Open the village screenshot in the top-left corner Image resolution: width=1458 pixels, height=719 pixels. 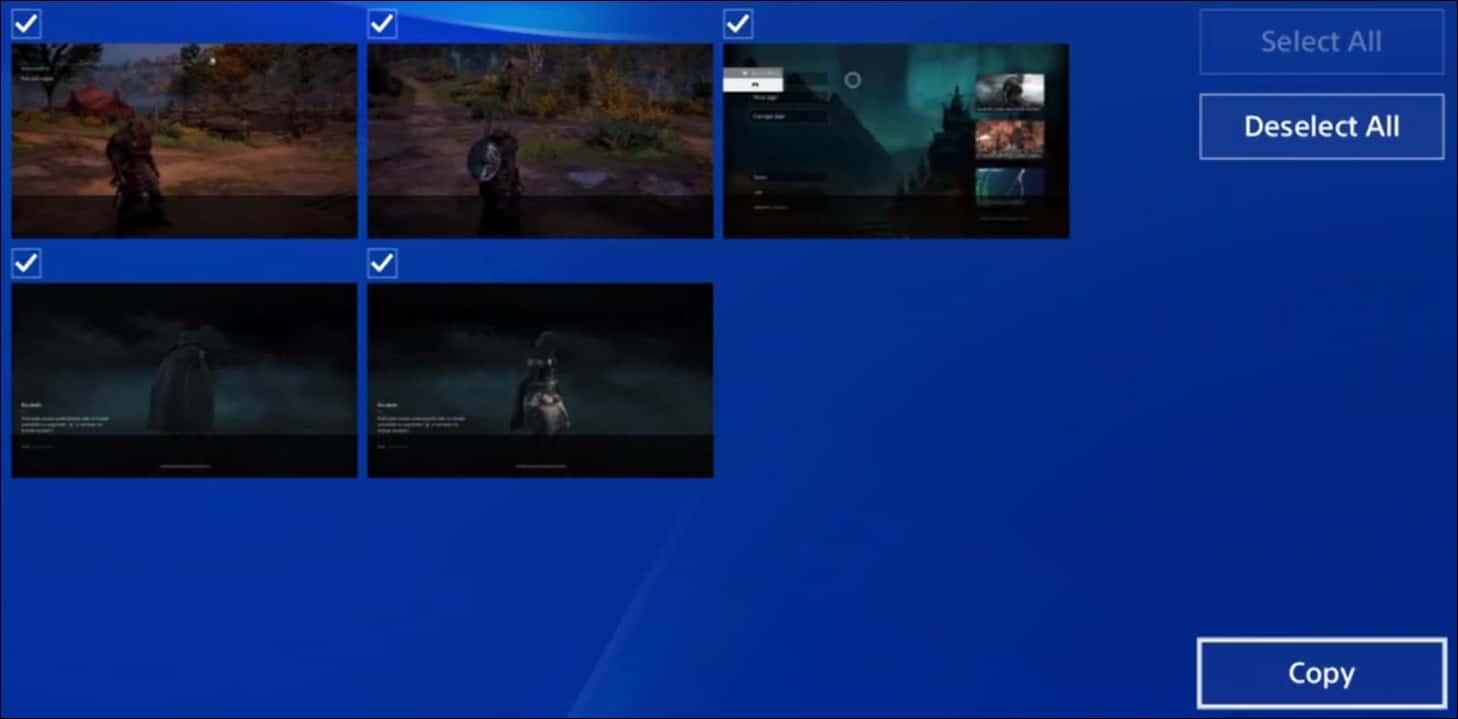[x=184, y=140]
